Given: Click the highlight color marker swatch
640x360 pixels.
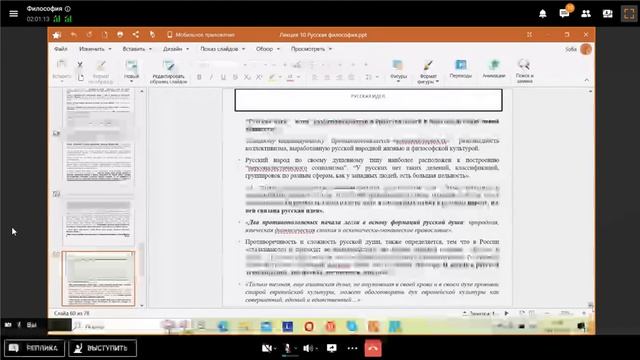Looking at the screenshot, I should (272, 77).
